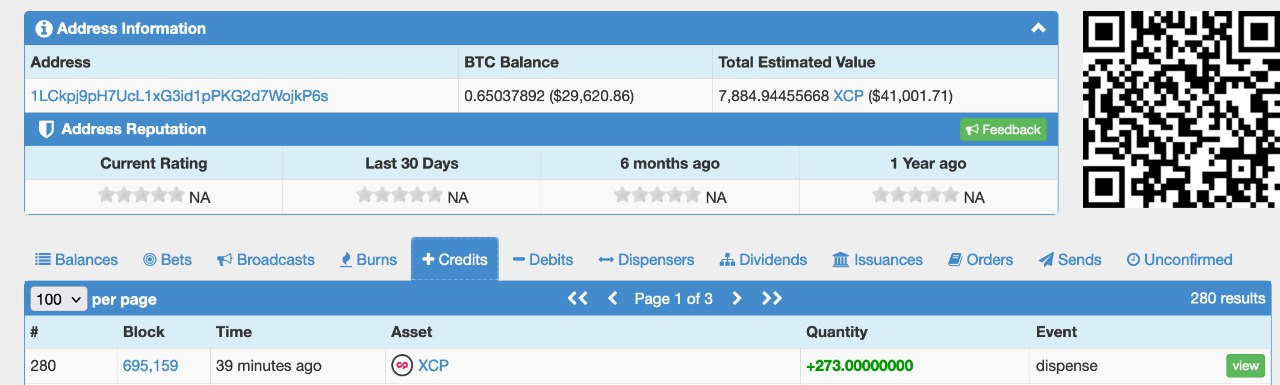Click the Current Rating stars
This screenshot has width=1280, height=385.
[141, 196]
